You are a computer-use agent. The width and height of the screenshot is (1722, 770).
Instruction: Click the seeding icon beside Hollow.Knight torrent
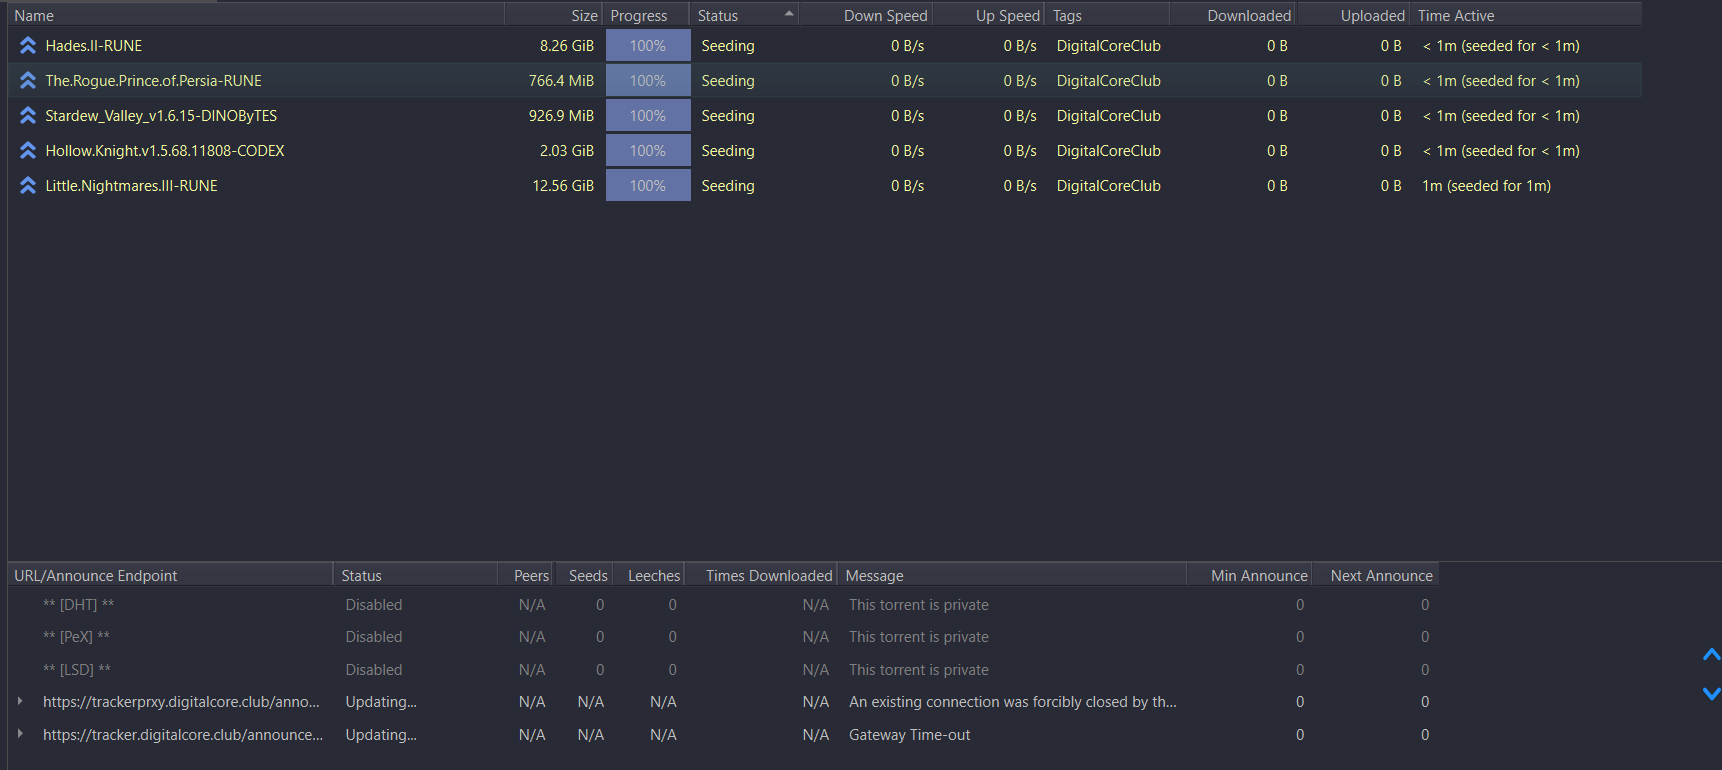(28, 151)
